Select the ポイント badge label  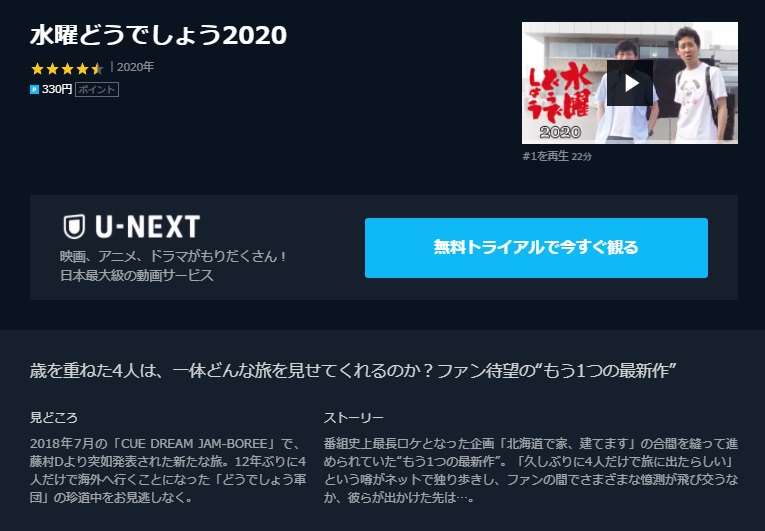pyautogui.click(x=97, y=89)
